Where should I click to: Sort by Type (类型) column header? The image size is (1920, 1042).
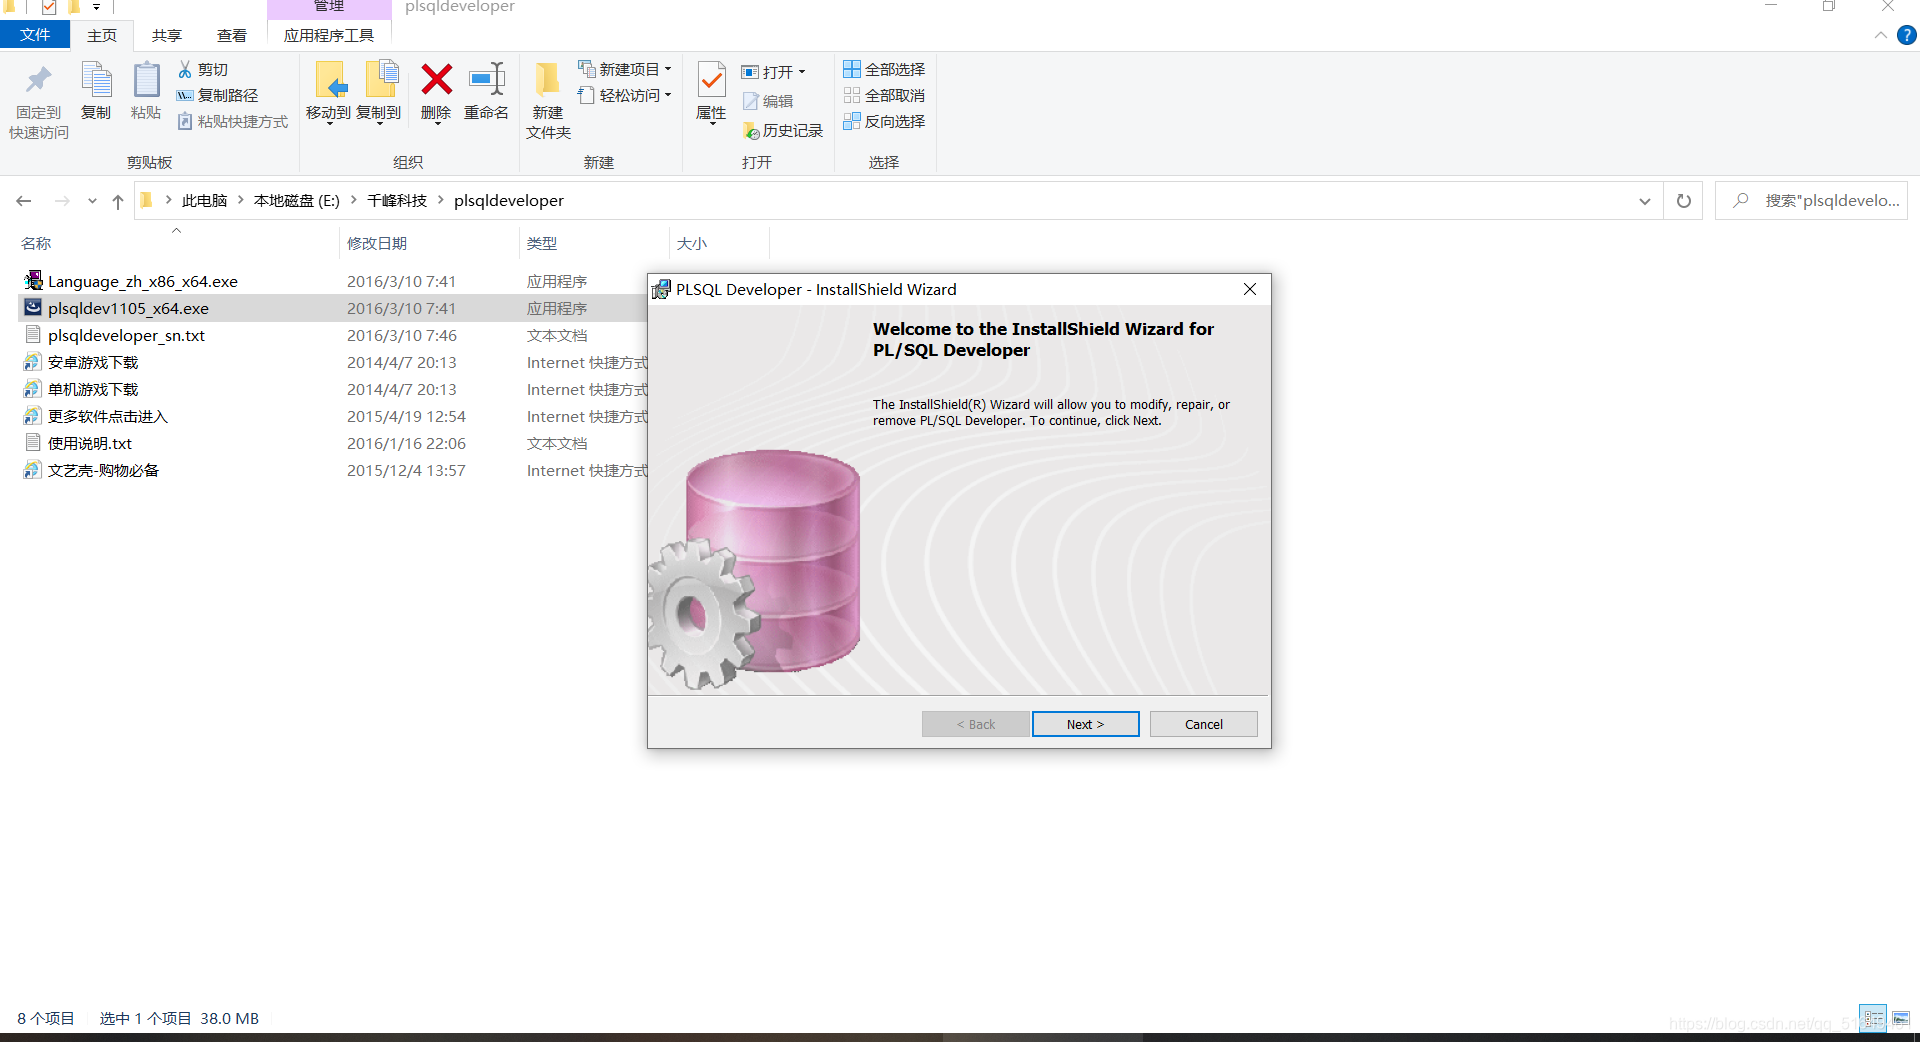click(542, 243)
